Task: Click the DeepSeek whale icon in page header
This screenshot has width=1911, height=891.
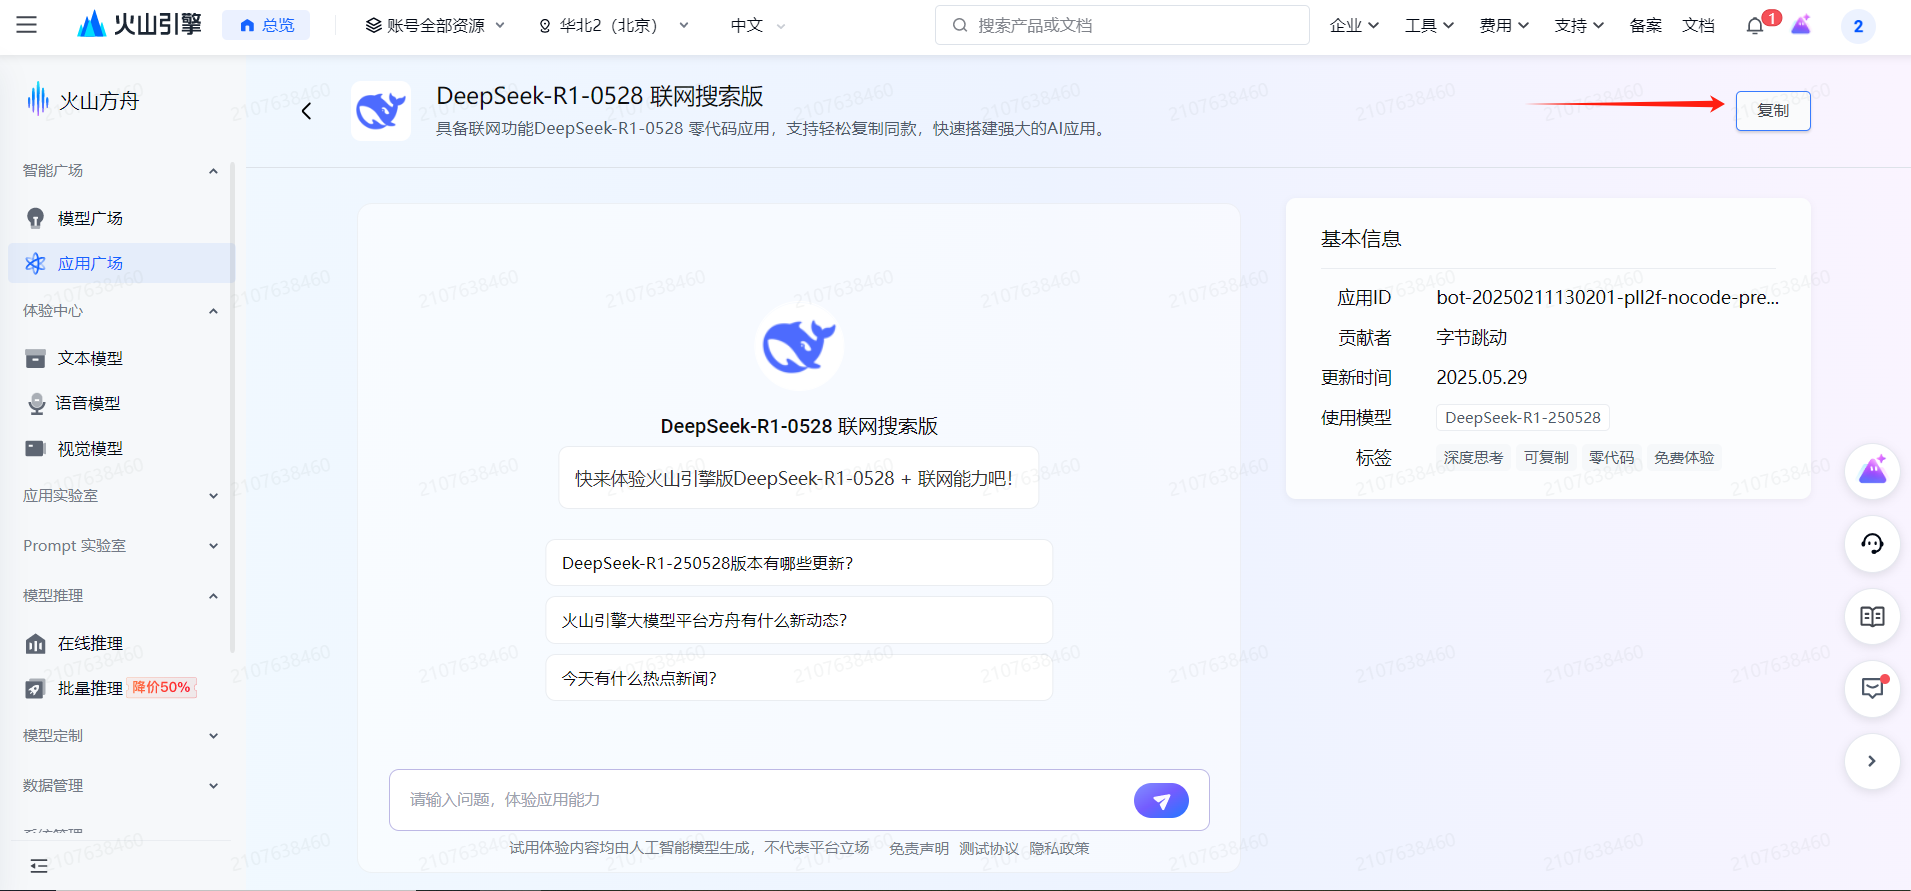Action: pyautogui.click(x=381, y=111)
